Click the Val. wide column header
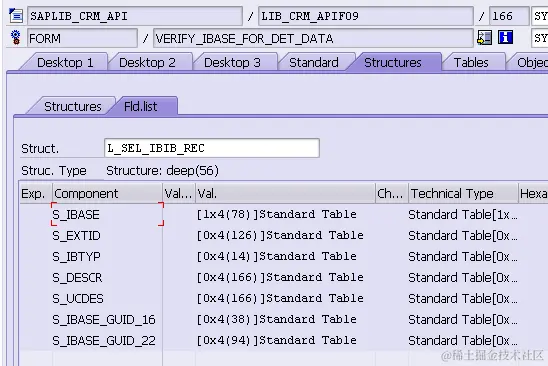The image size is (548, 366). point(285,193)
